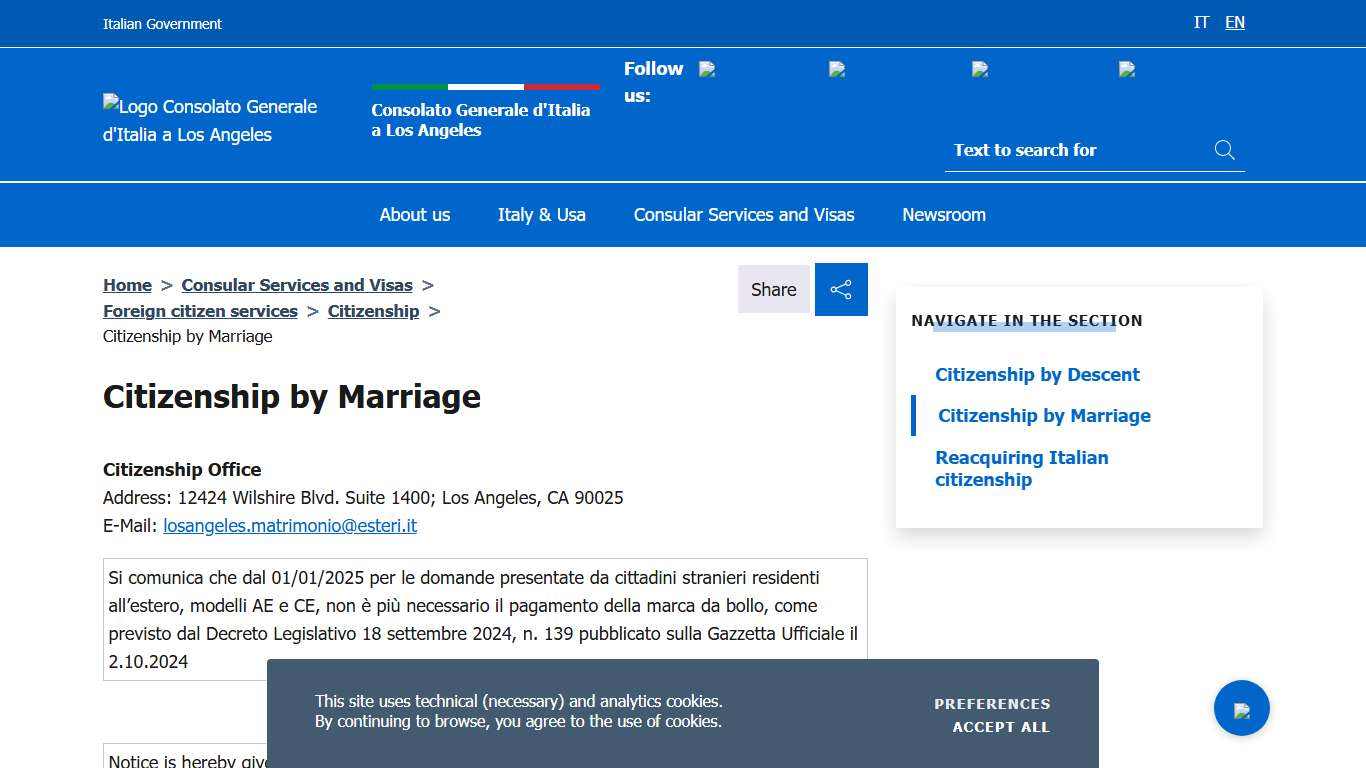Open the first social media icon after Follow us
This screenshot has height=768, width=1366.
point(706,69)
